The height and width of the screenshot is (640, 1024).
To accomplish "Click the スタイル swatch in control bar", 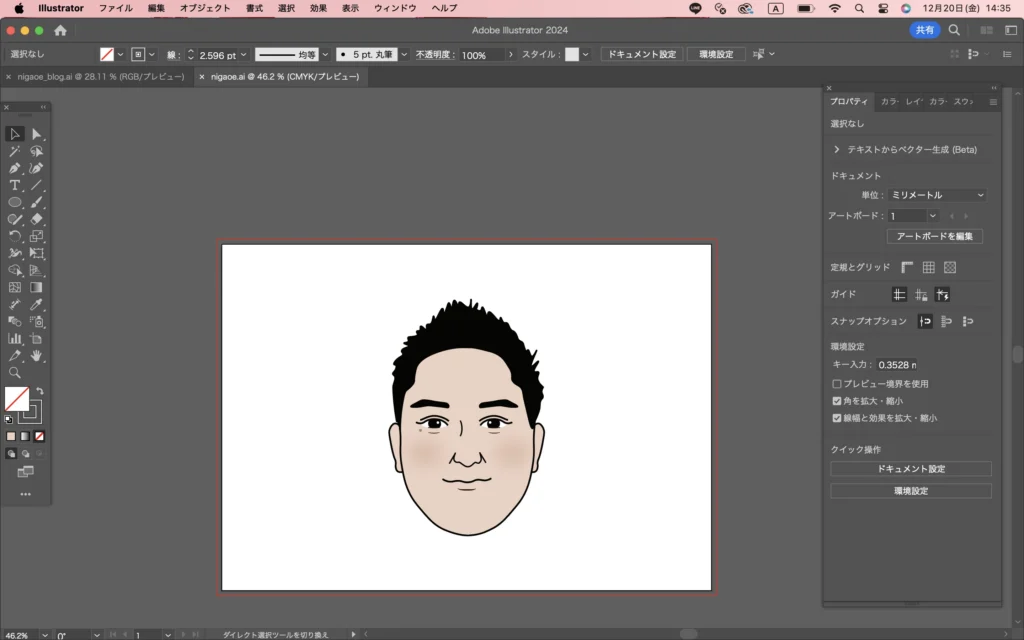I will pyautogui.click(x=571, y=54).
